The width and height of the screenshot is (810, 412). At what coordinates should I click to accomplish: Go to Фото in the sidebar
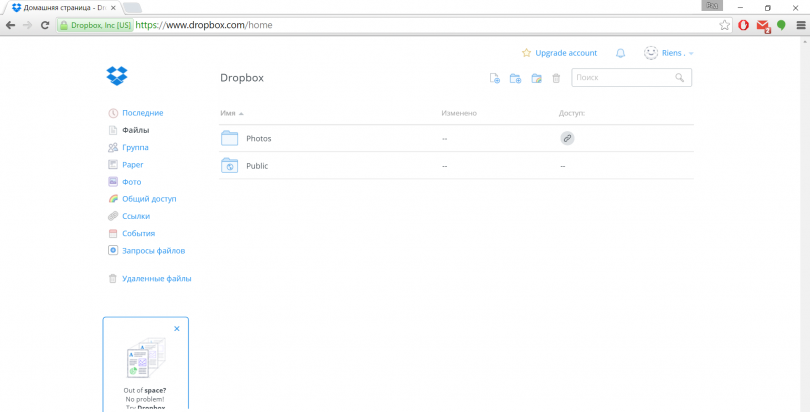[131, 182]
